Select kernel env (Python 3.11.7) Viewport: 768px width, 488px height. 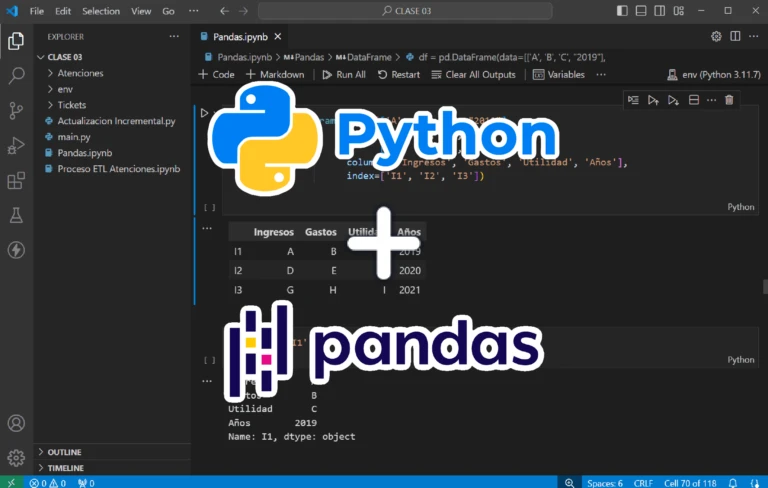click(x=714, y=74)
